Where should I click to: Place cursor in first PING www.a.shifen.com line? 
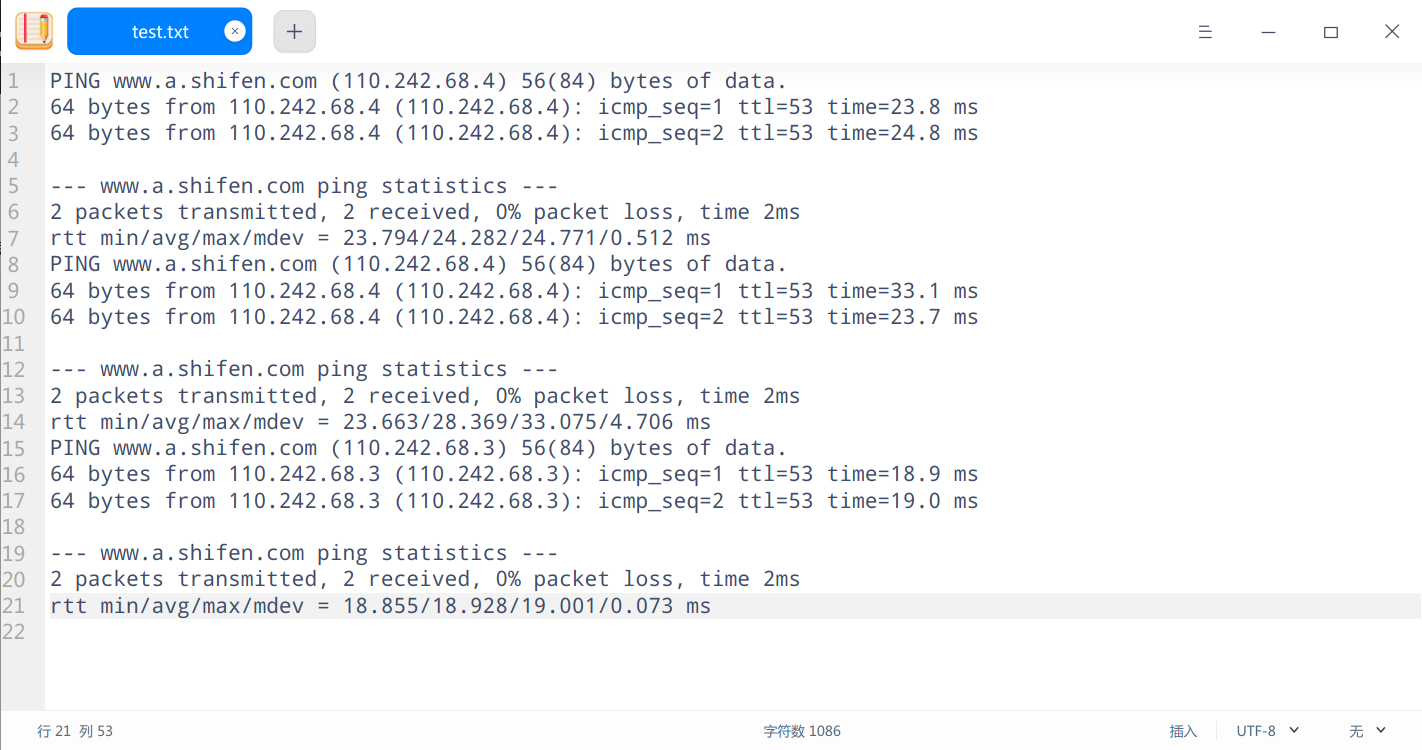point(418,81)
